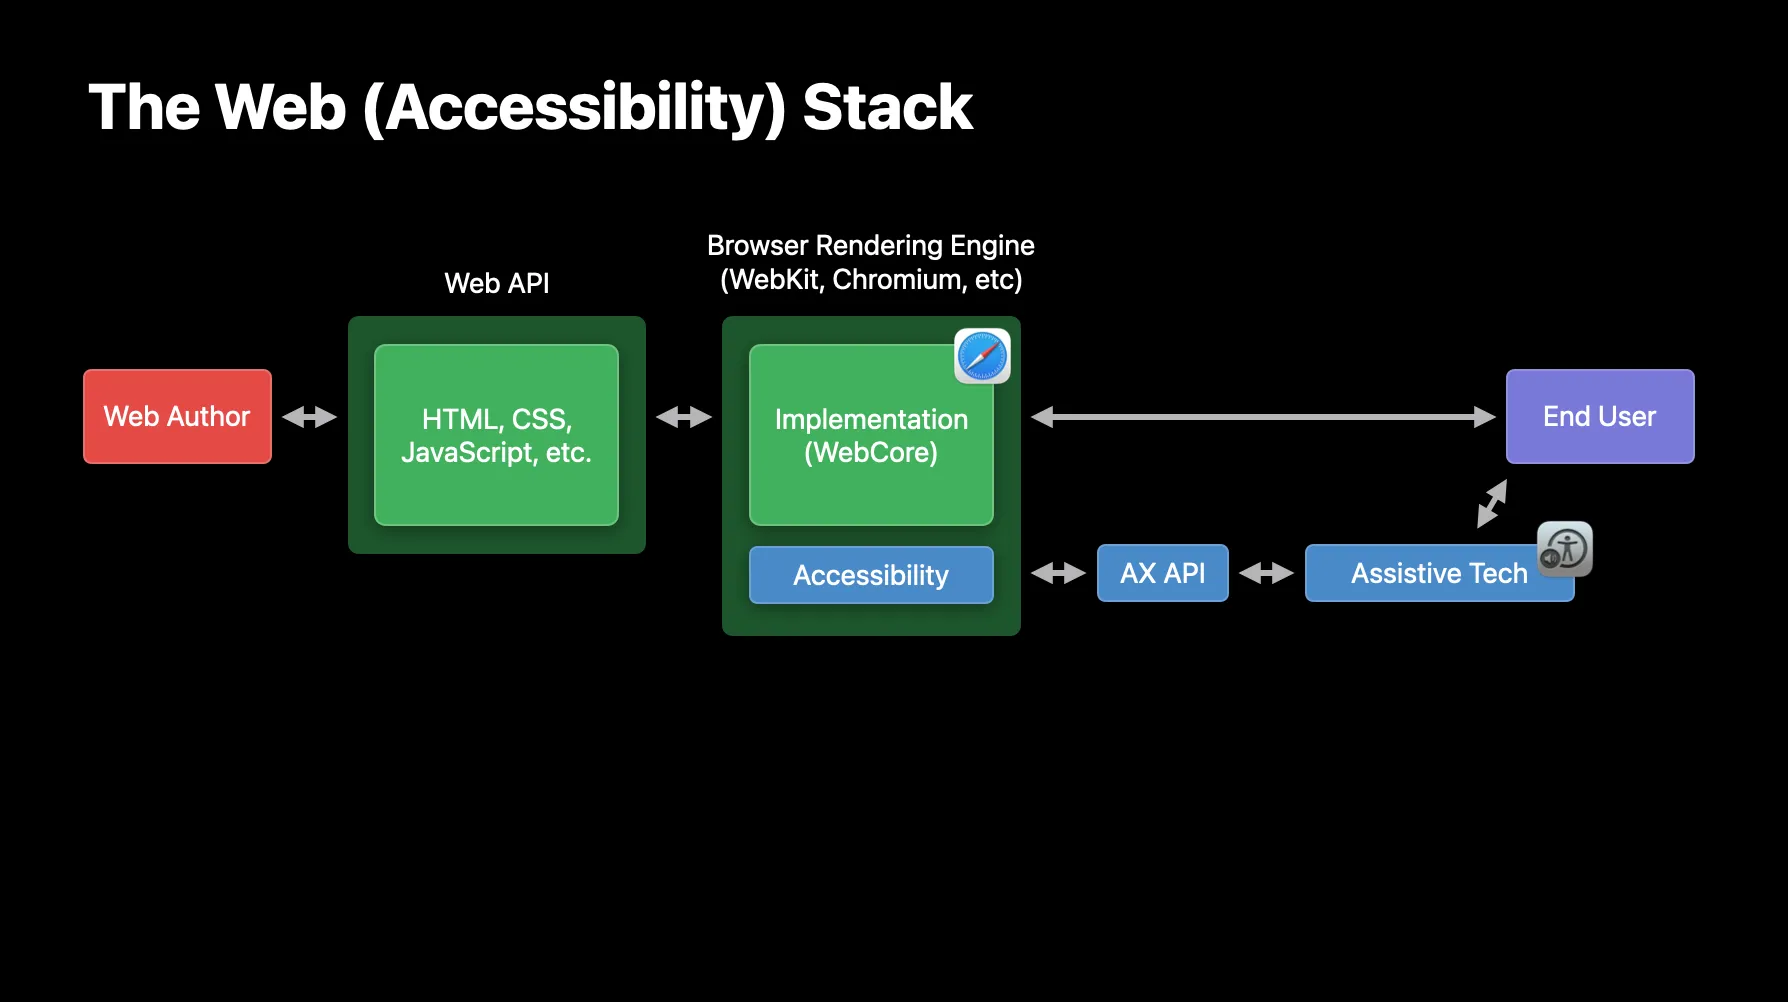Screen dimensions: 1788x1002
Task: Select the Implementation (WebCore) box
Action: pos(871,435)
